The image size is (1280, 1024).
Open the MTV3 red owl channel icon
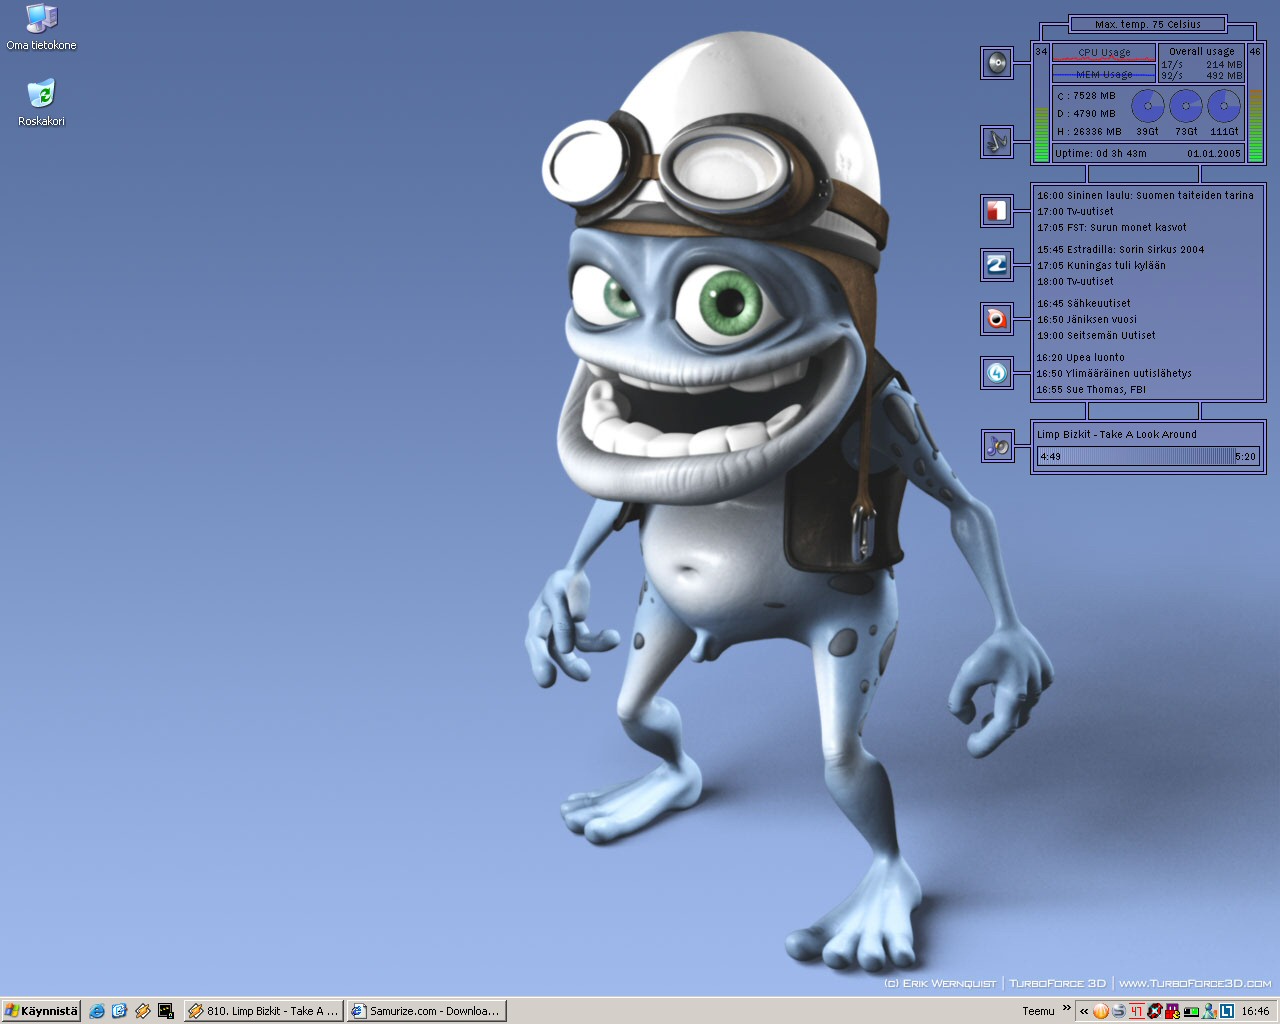tap(996, 319)
